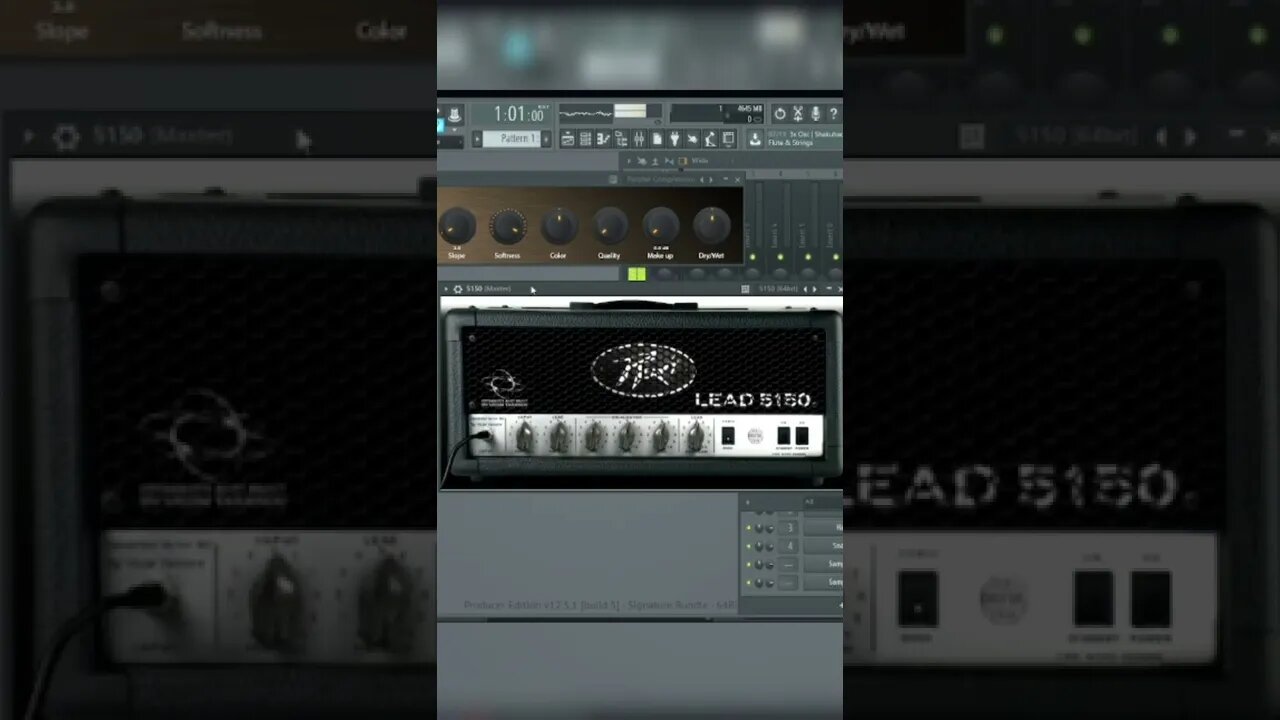Viewport: 1280px width, 720px height.
Task: Toggle the bright green mixer slot button
Action: click(637, 274)
